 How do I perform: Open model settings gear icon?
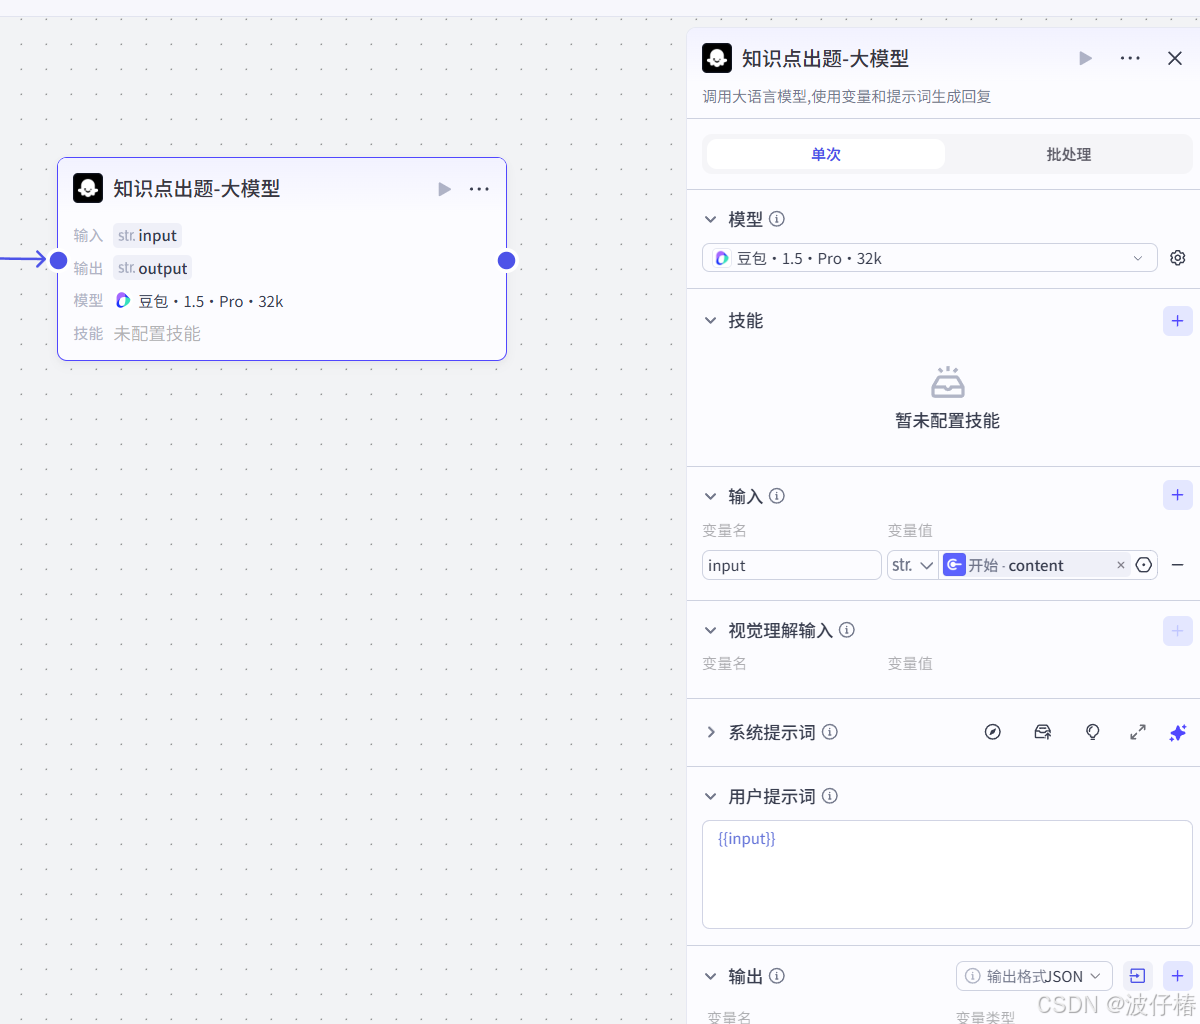pos(1178,258)
